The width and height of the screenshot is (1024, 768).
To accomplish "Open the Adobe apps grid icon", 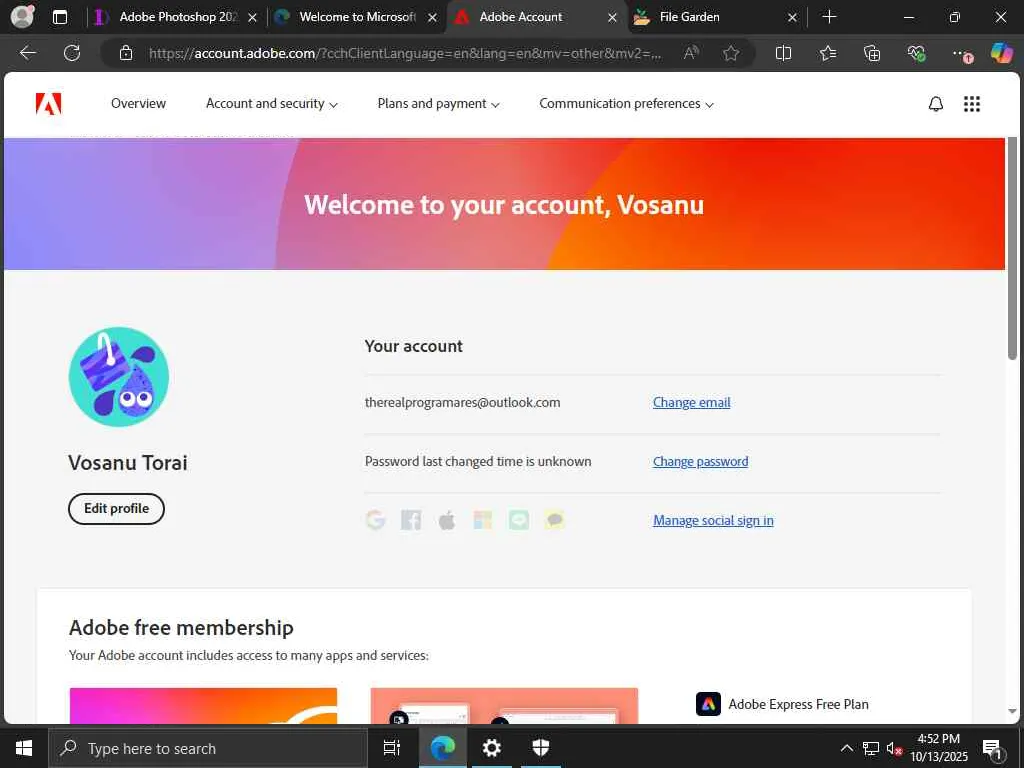I will point(972,104).
